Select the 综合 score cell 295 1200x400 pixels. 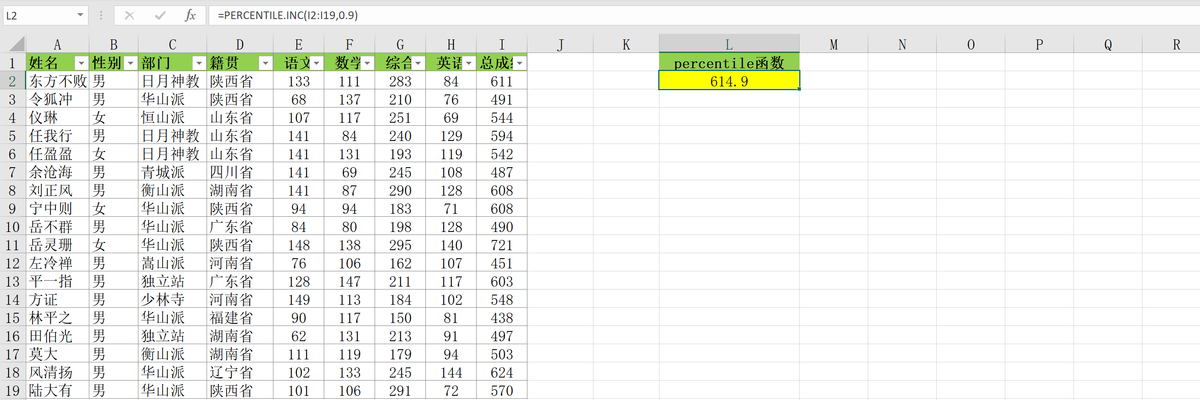(400, 244)
